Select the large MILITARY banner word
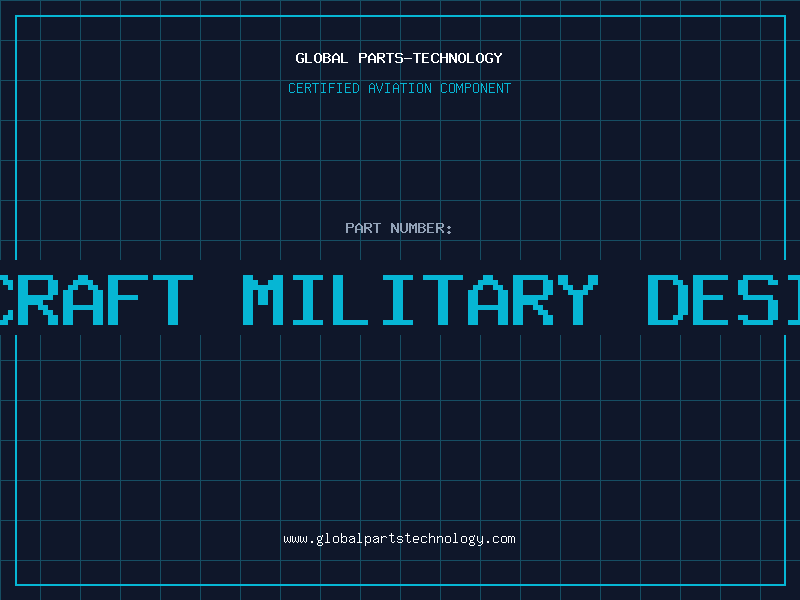This screenshot has height=600, width=800. 420,300
